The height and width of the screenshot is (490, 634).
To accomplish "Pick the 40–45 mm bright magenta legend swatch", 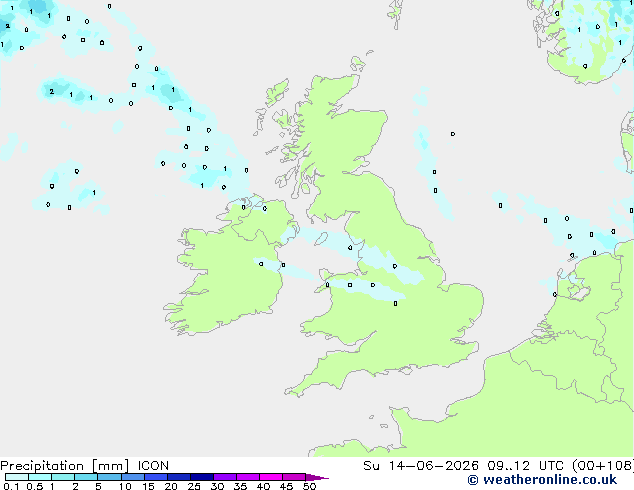I will click(x=270, y=477).
